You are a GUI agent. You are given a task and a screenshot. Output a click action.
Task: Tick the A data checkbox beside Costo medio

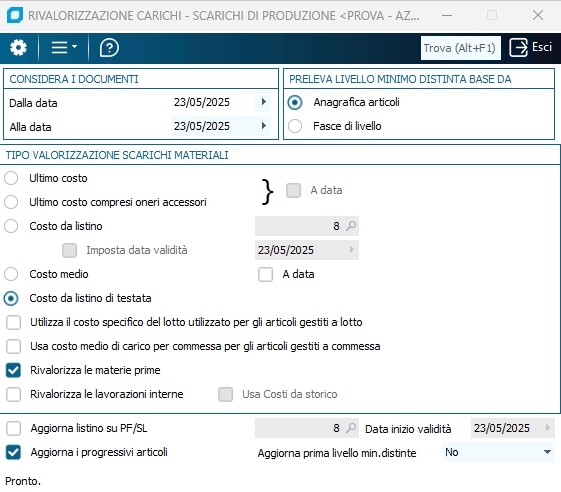coord(265,274)
